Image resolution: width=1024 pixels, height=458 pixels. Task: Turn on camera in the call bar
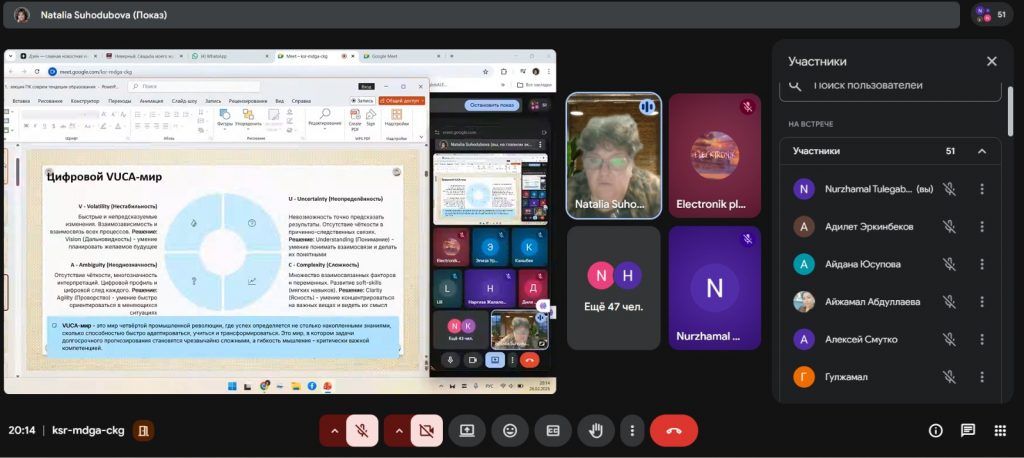coord(426,430)
